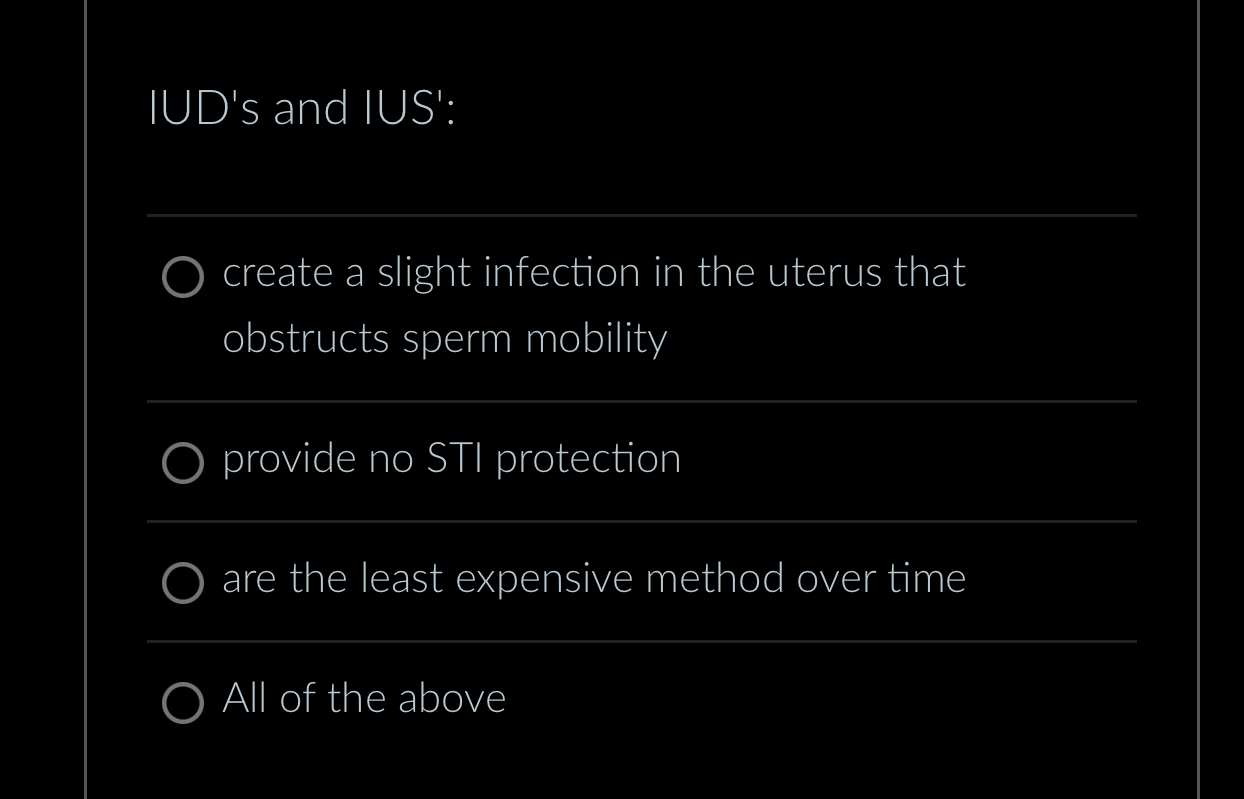Image resolution: width=1244 pixels, height=799 pixels.
Task: Click the third answer option's selector
Action: [x=183, y=584]
